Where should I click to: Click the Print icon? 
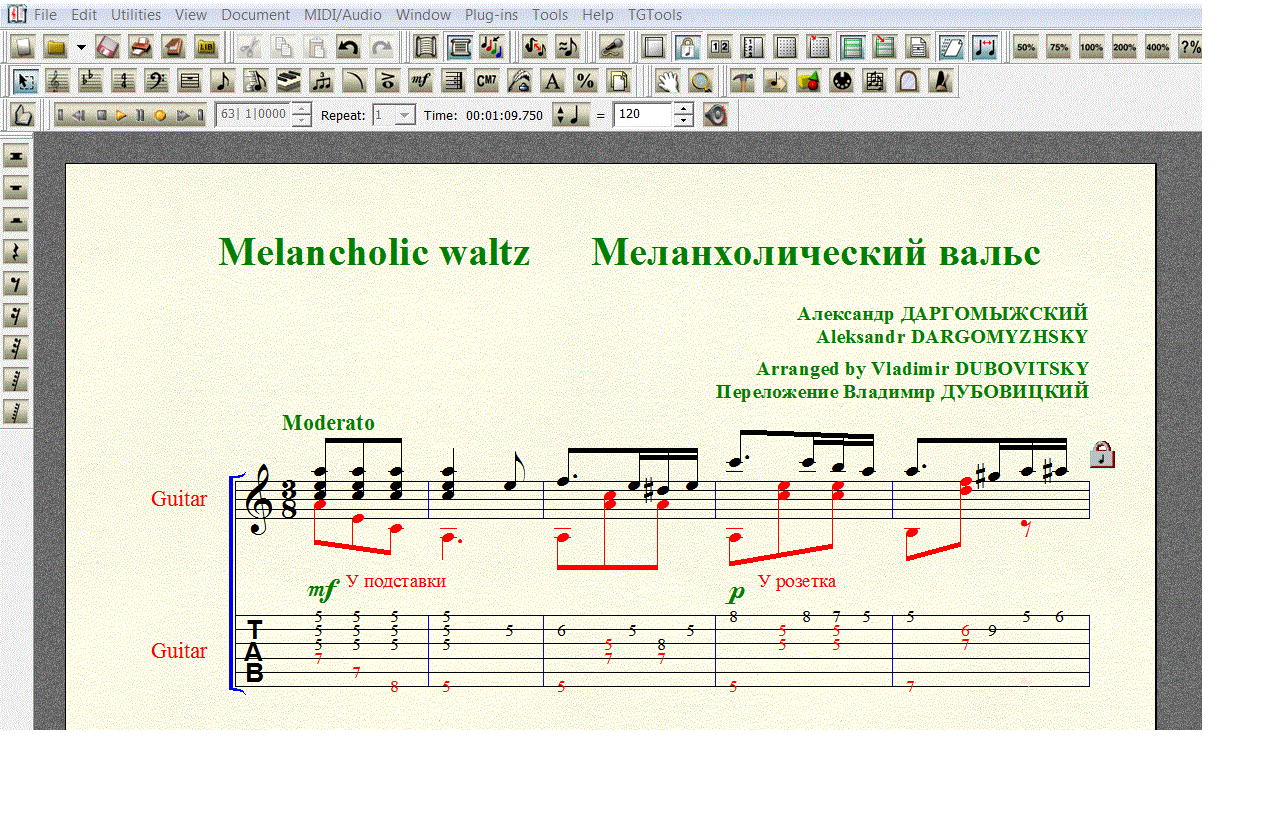(141, 47)
